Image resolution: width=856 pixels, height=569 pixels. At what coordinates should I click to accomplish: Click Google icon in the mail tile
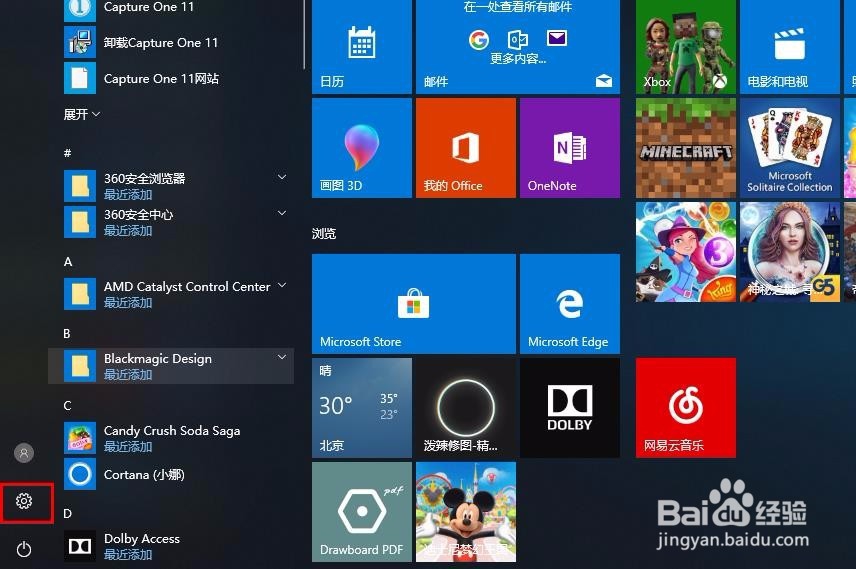(x=479, y=39)
